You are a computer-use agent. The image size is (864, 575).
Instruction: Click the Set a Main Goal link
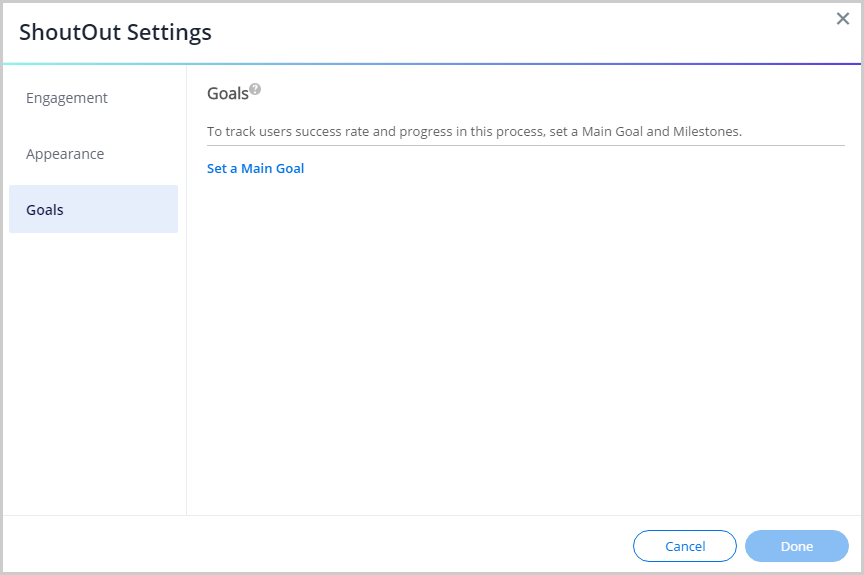point(255,168)
